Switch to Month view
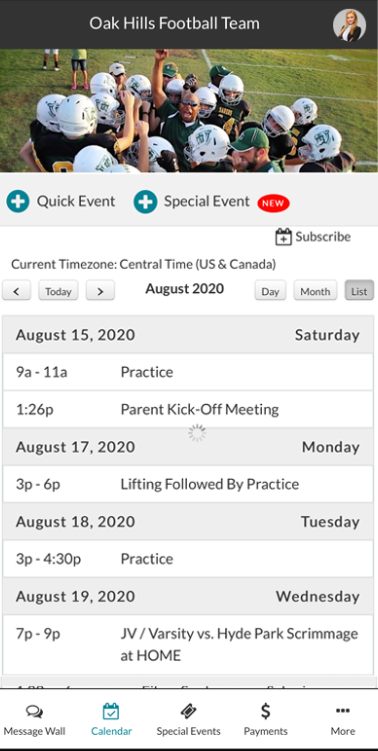 pyautogui.click(x=315, y=291)
